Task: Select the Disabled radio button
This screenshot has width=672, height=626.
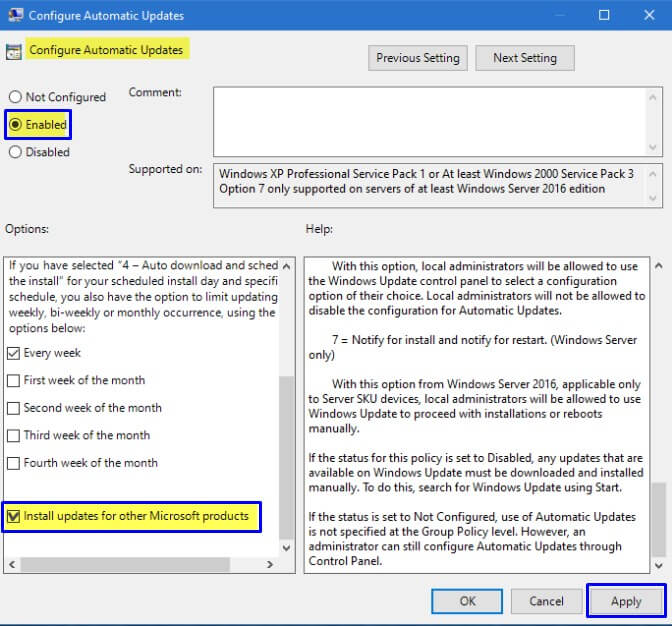Action: coord(15,152)
